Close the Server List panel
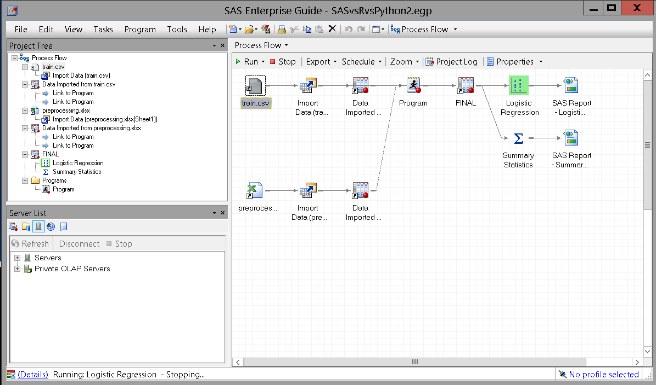 223,213
